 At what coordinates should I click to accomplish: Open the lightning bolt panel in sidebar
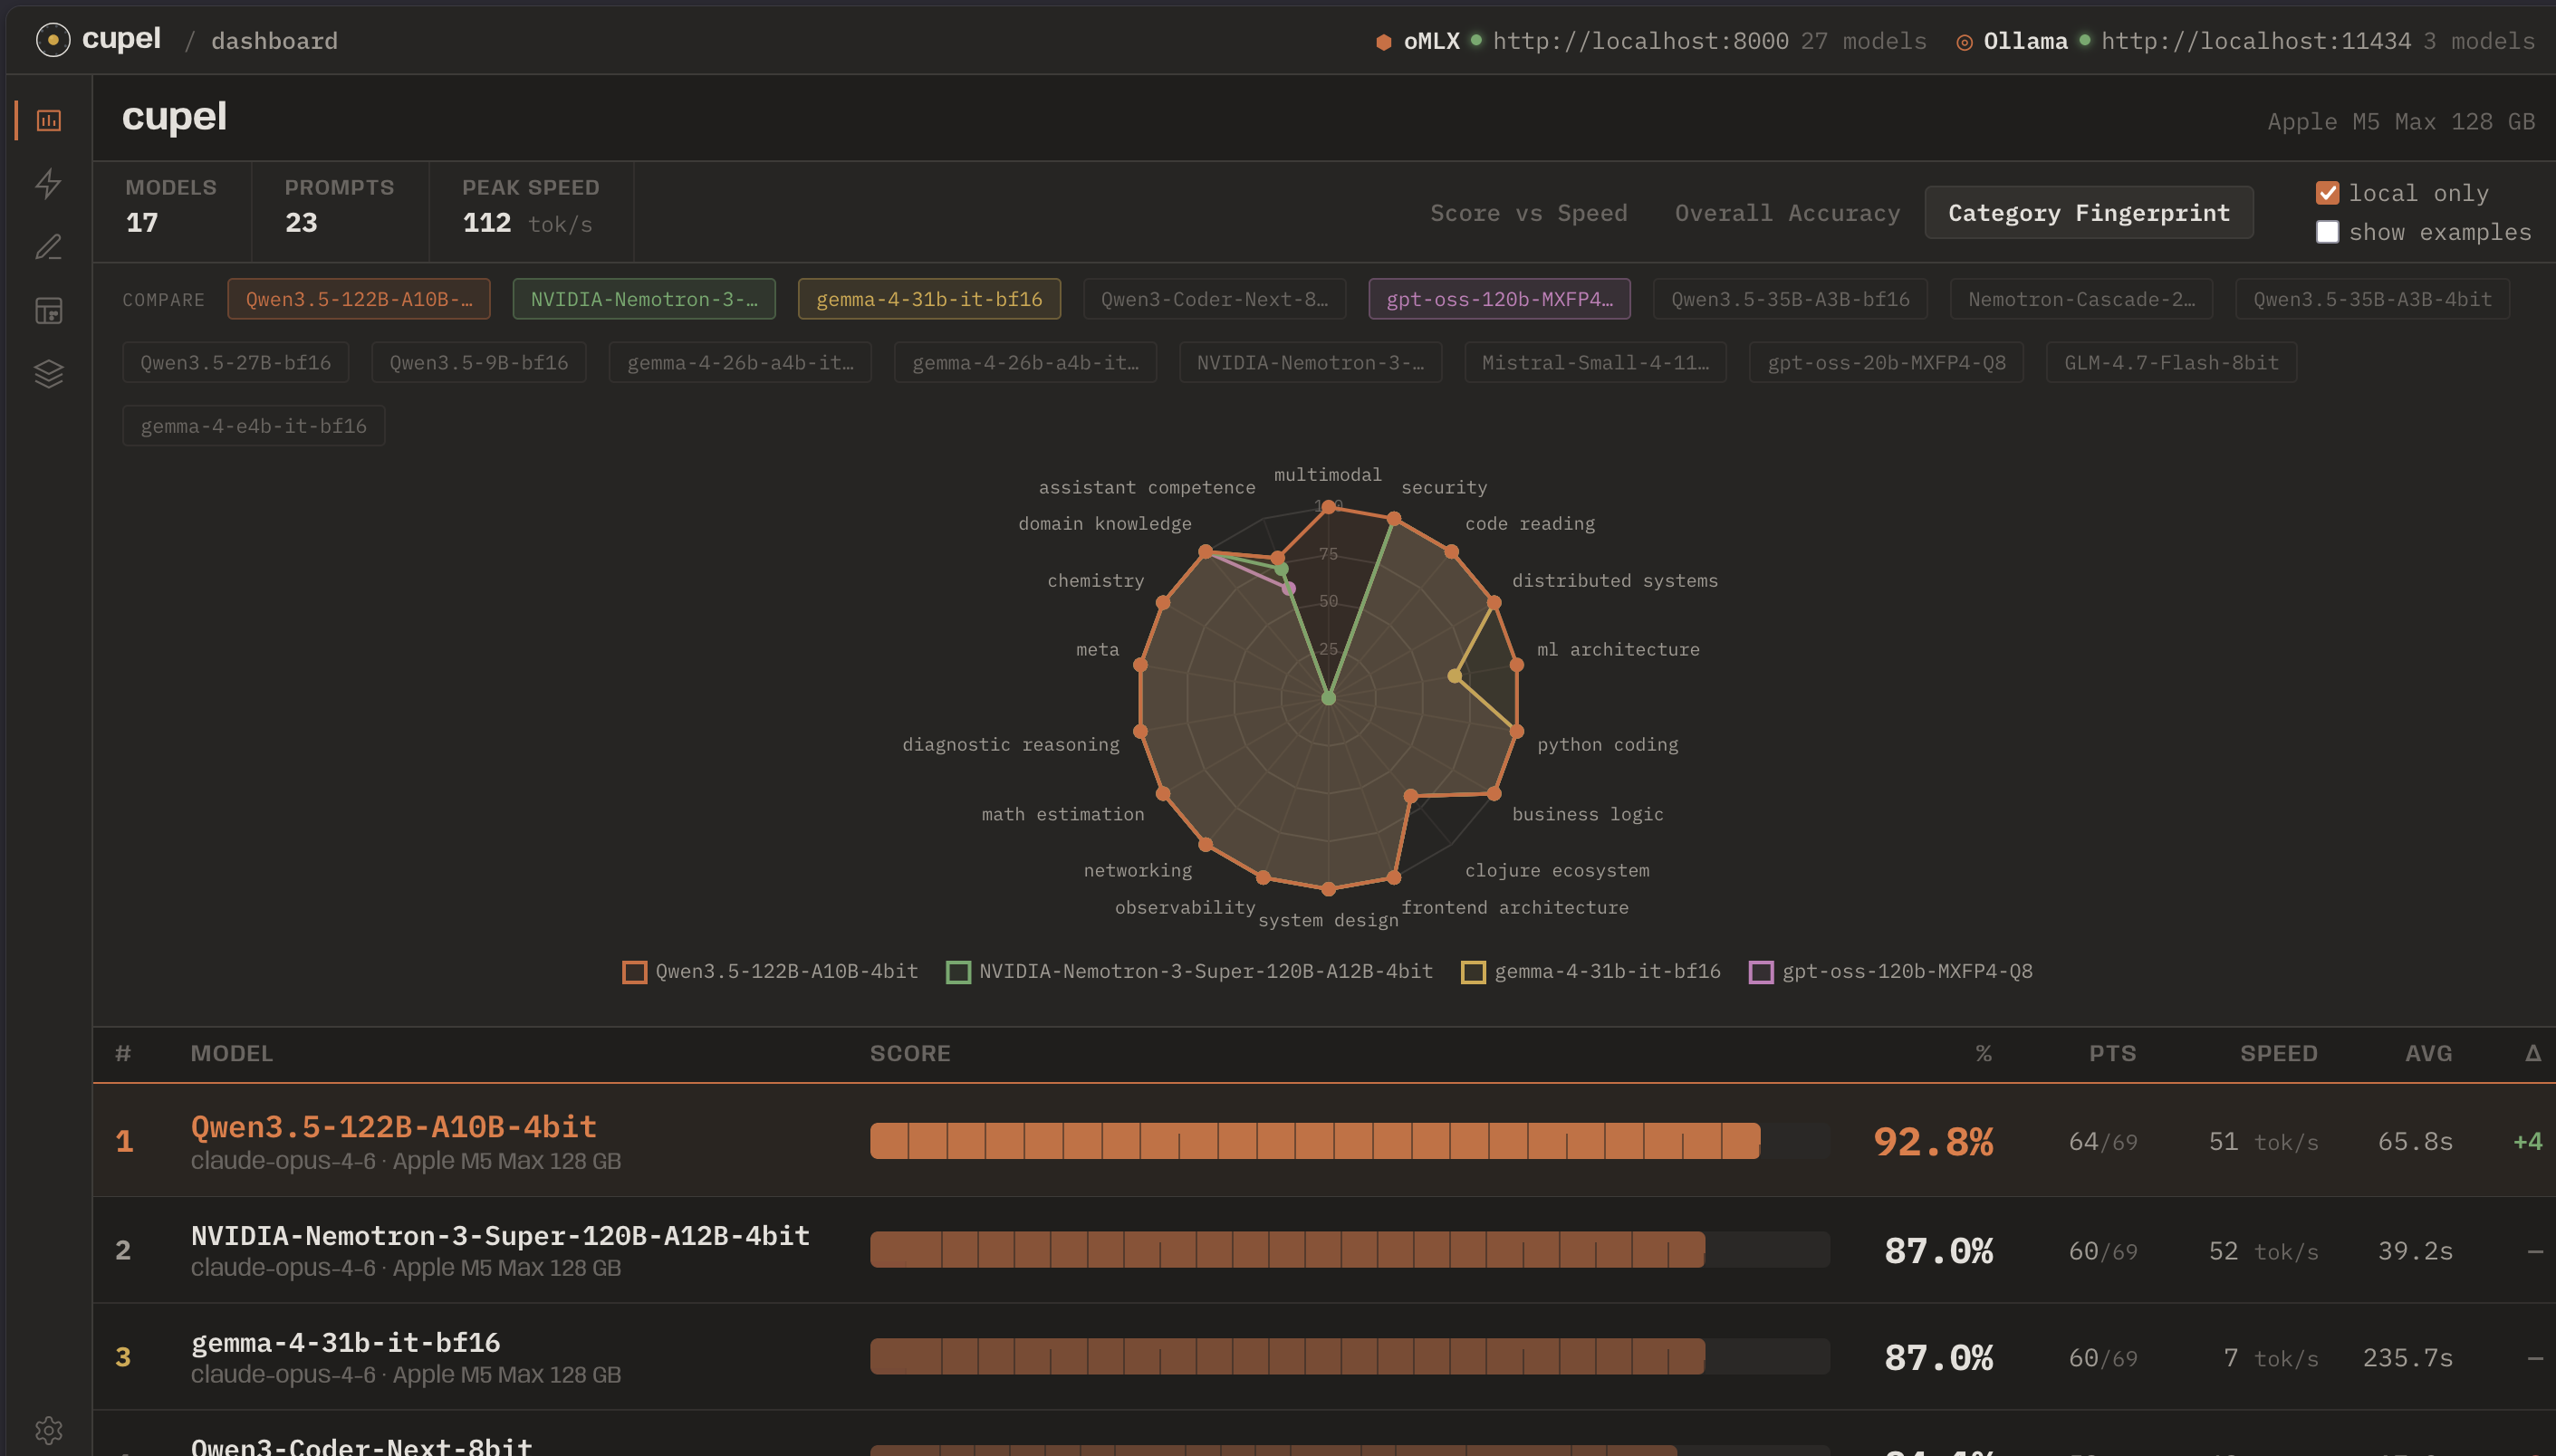click(48, 185)
